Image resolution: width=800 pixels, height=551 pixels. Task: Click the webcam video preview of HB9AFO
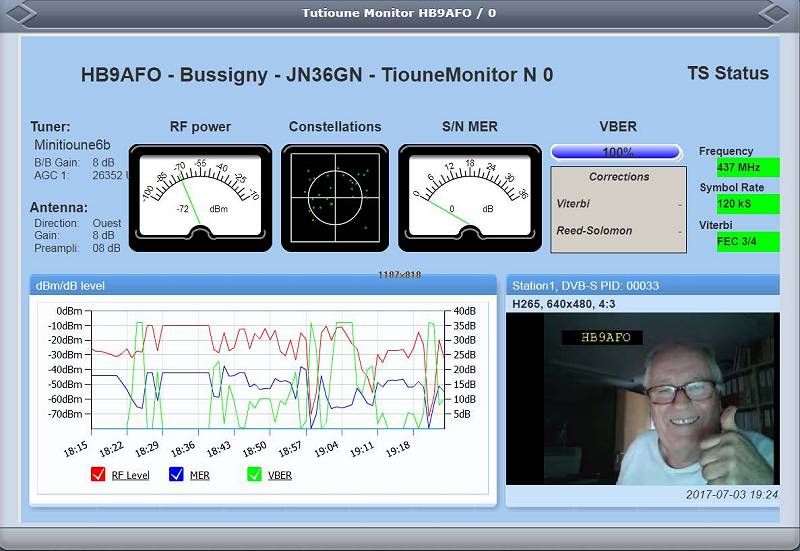[642, 398]
